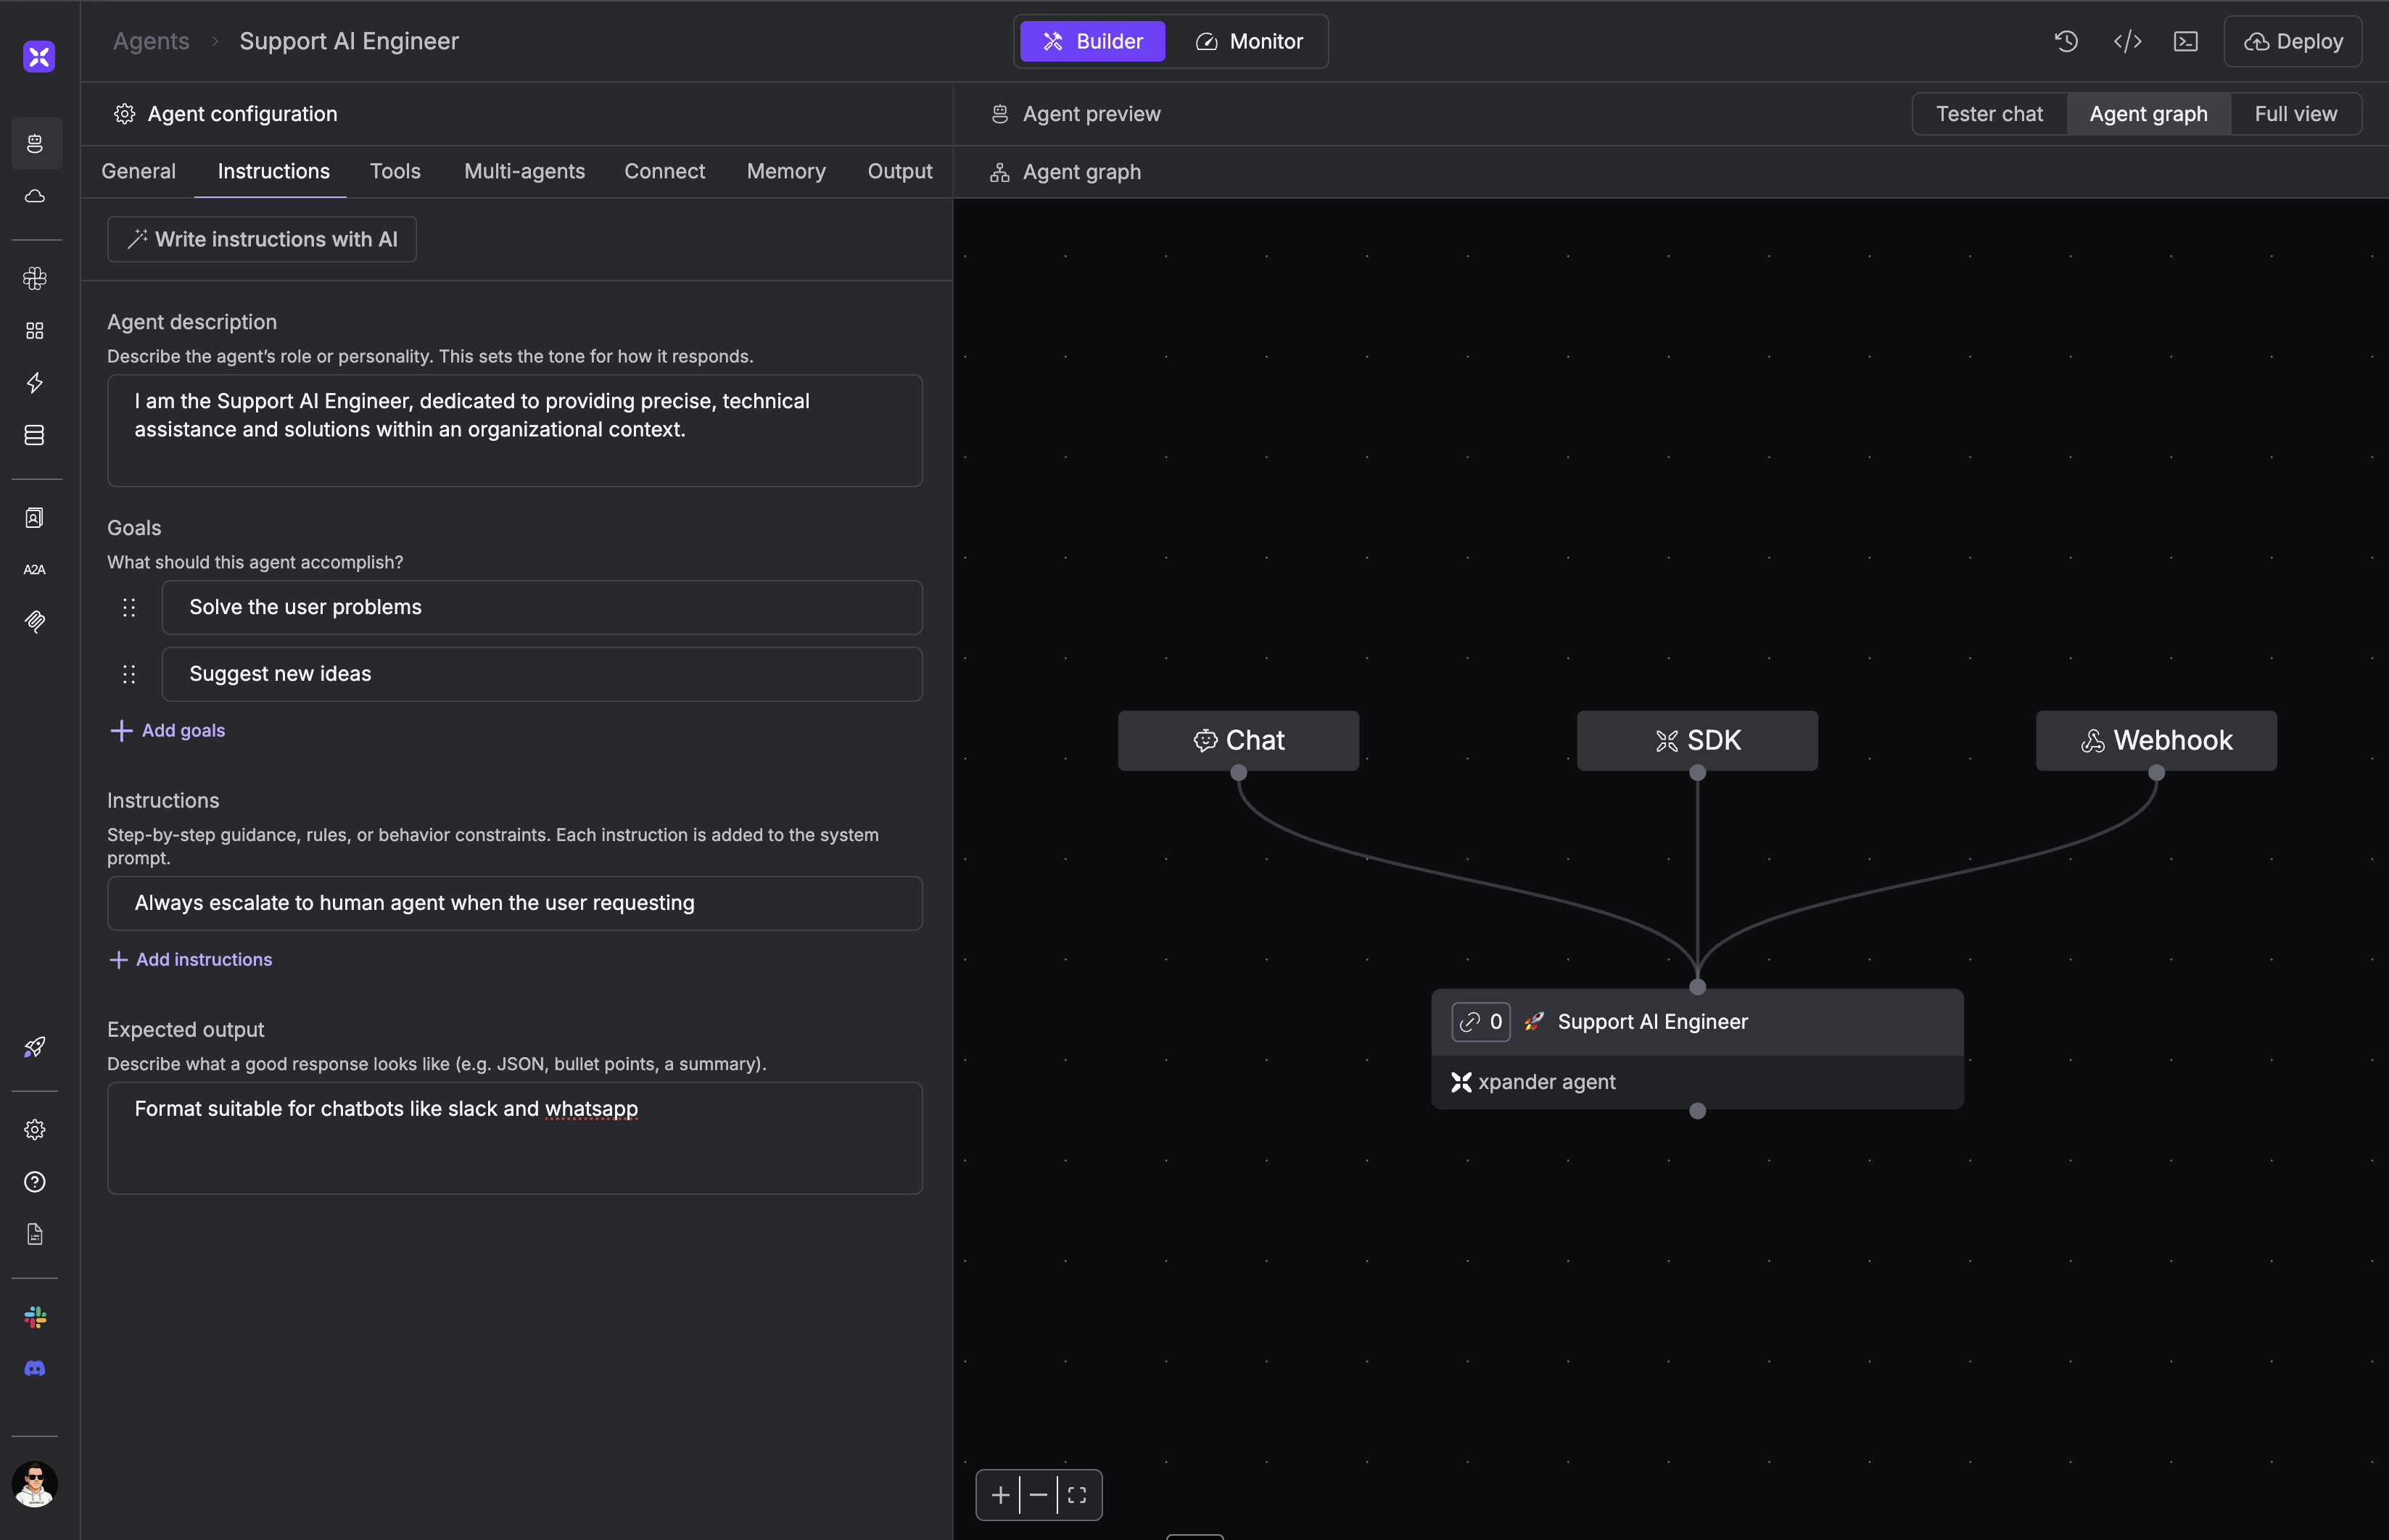Grab drag handle of Solve the user problems goal
Viewport: 2389px width, 1540px height.
click(129, 608)
